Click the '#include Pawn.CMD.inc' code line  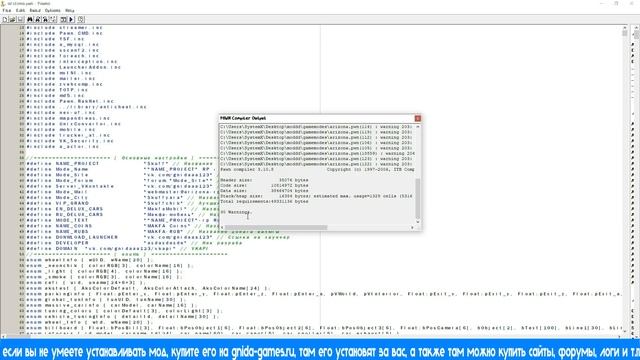pyautogui.click(x=64, y=33)
